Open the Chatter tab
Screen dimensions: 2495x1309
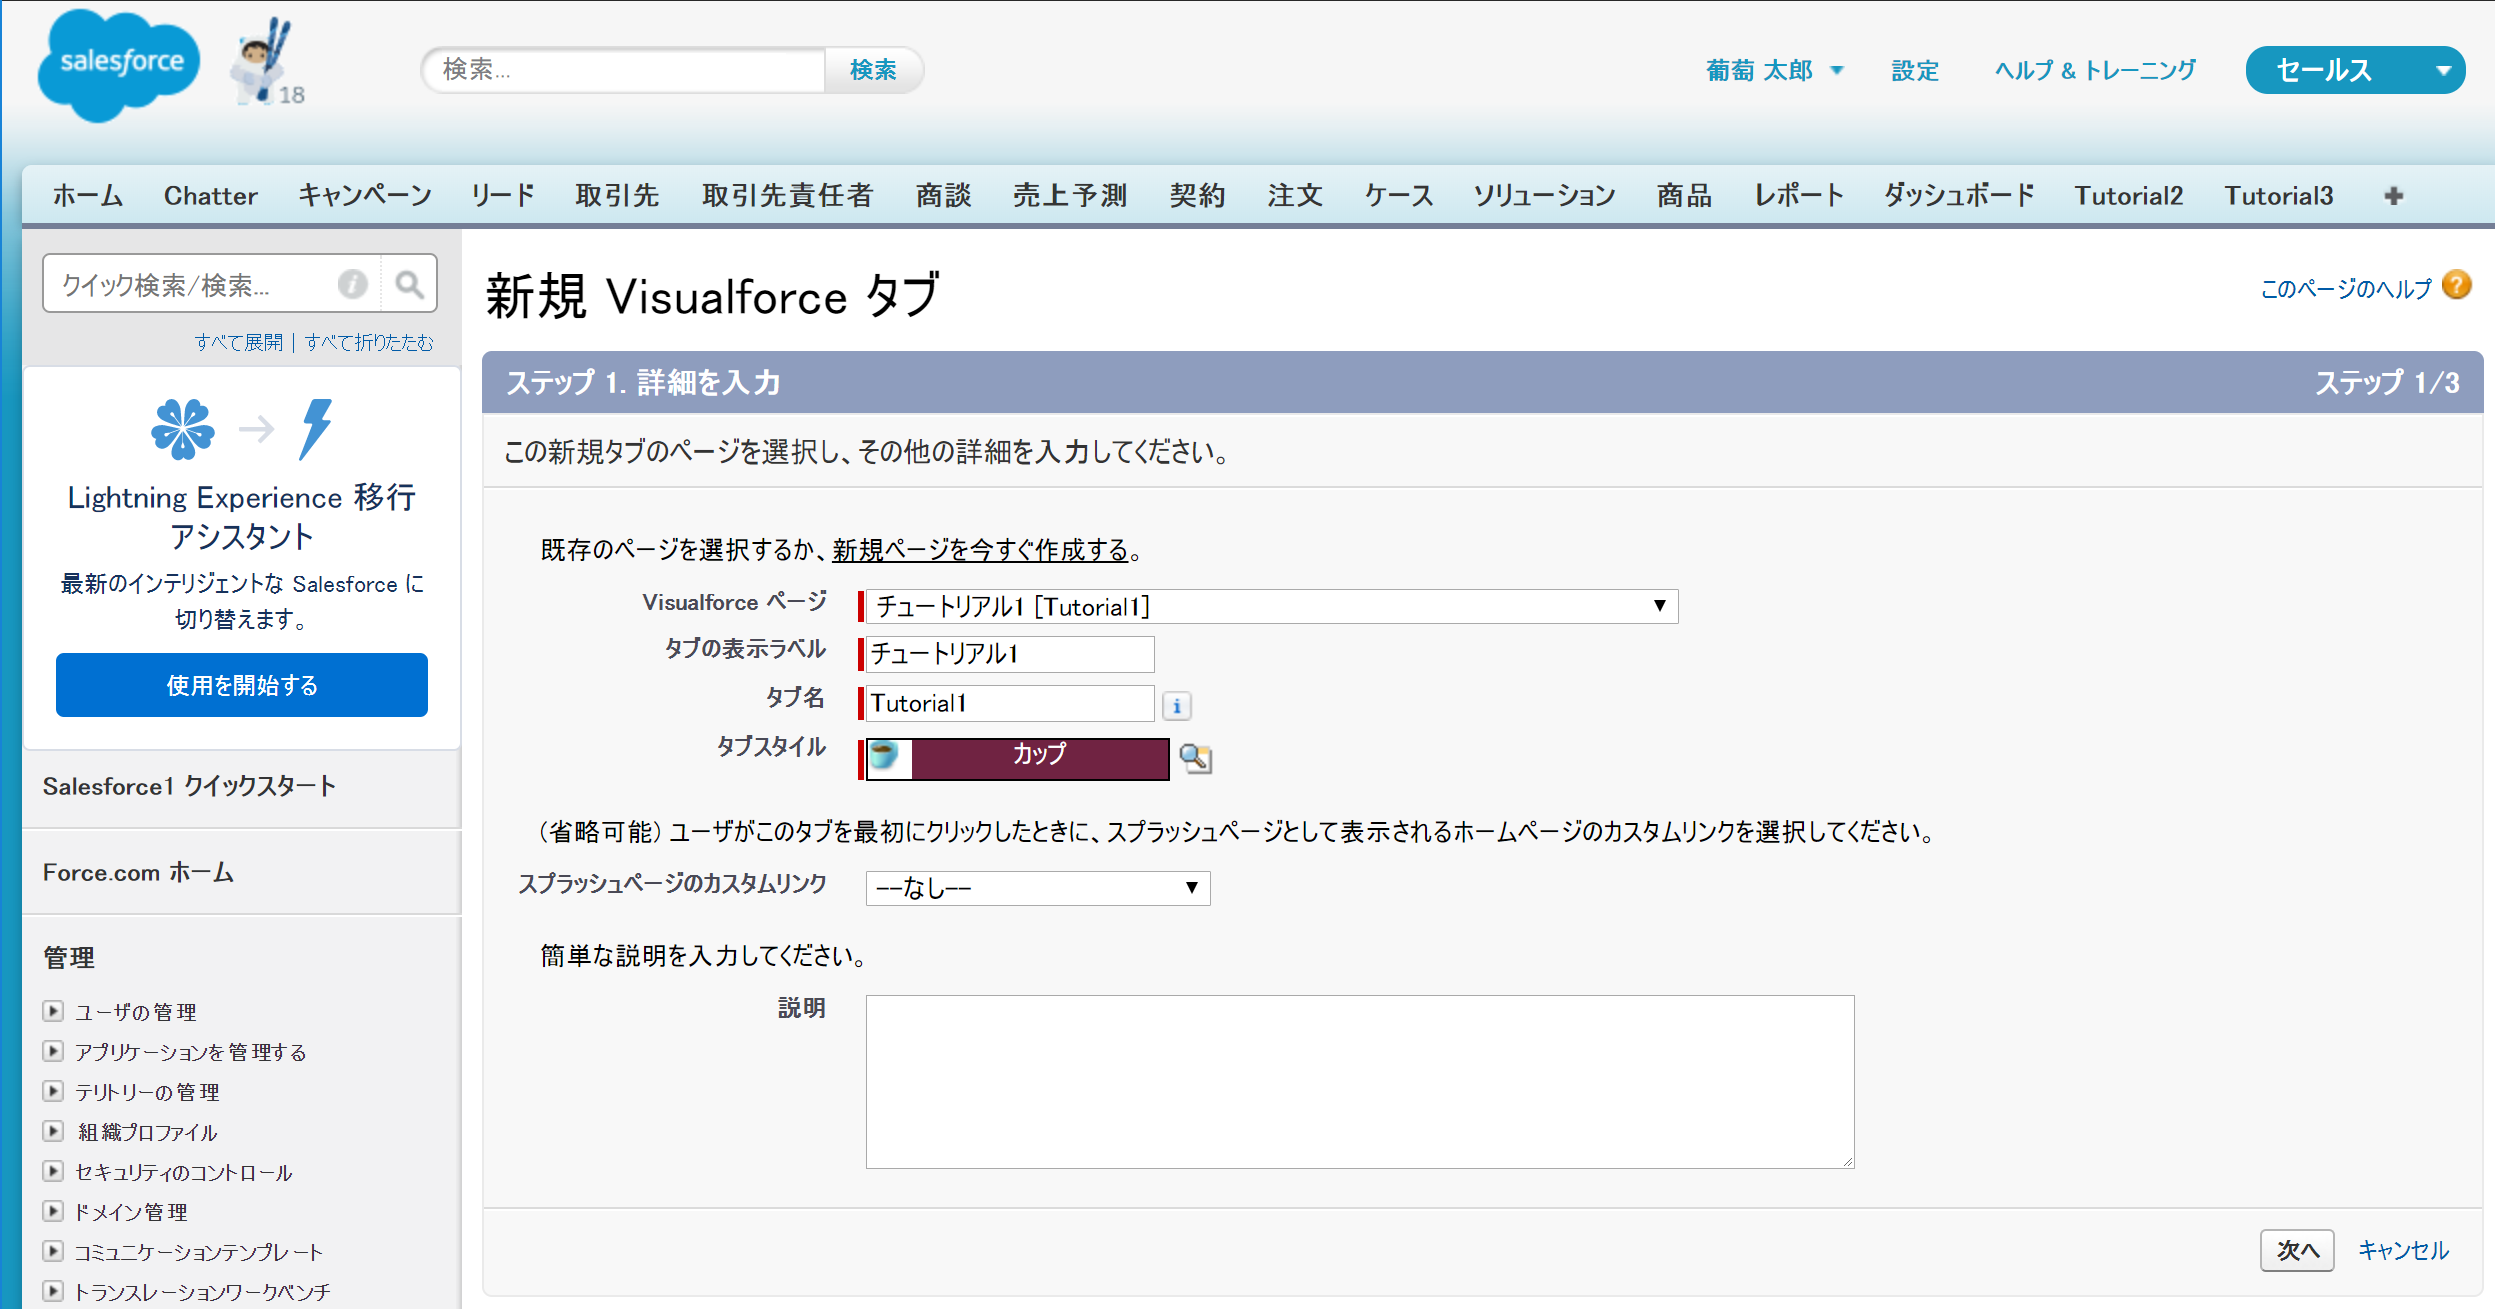point(211,195)
